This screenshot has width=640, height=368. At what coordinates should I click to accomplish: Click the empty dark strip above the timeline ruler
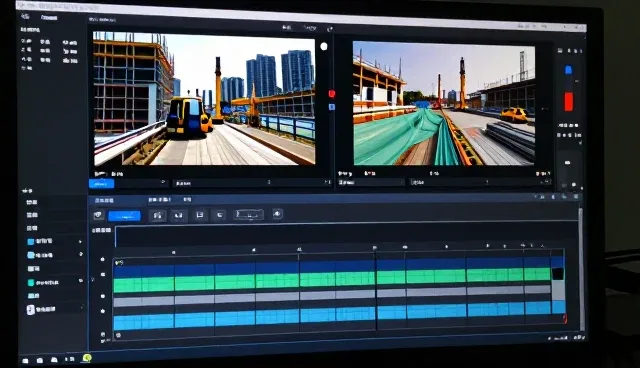click(x=346, y=235)
